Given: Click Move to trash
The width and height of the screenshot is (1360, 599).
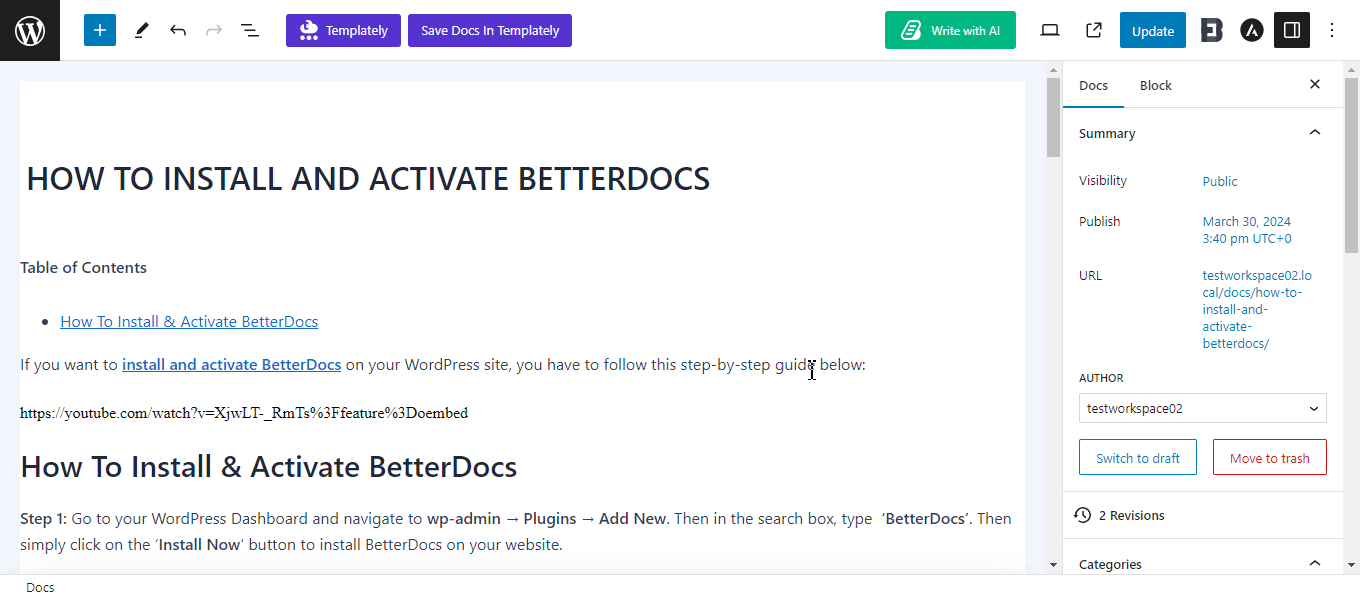Looking at the screenshot, I should click(1269, 457).
